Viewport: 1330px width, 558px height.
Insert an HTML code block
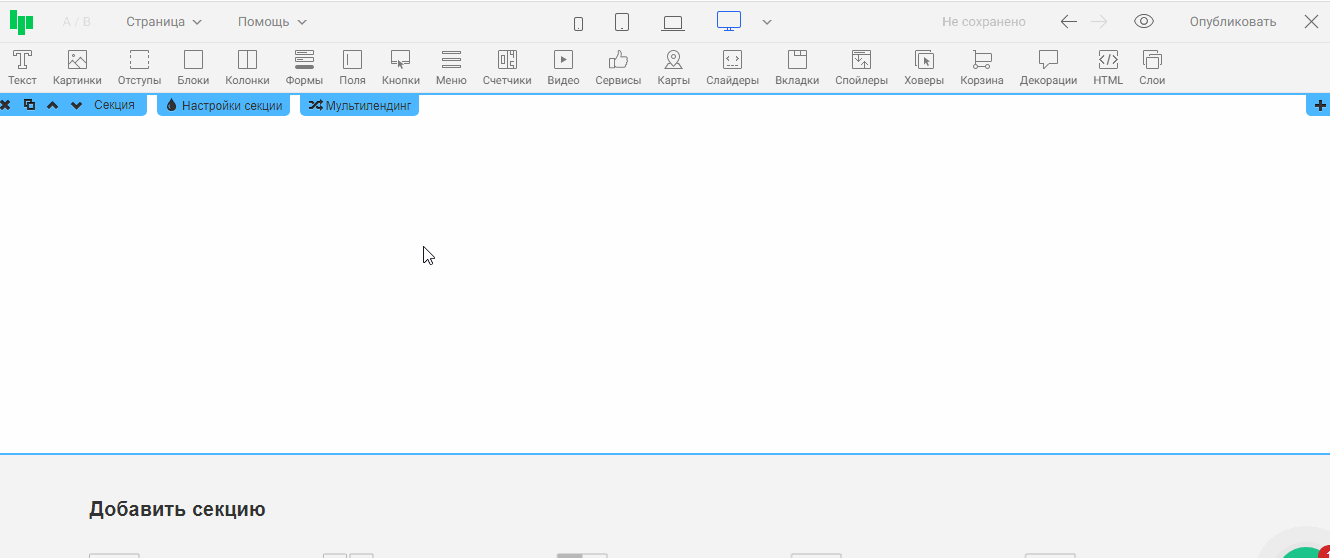(1107, 67)
